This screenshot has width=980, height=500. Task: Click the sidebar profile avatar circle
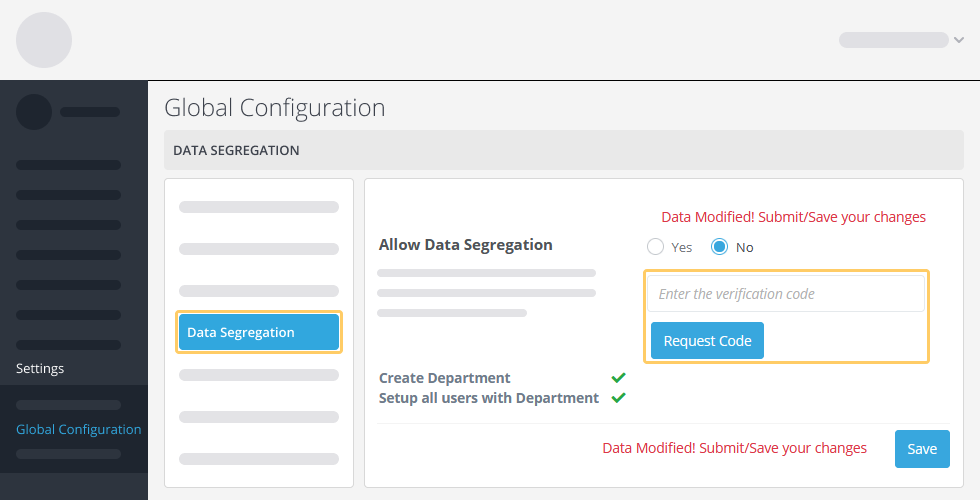[x=34, y=112]
